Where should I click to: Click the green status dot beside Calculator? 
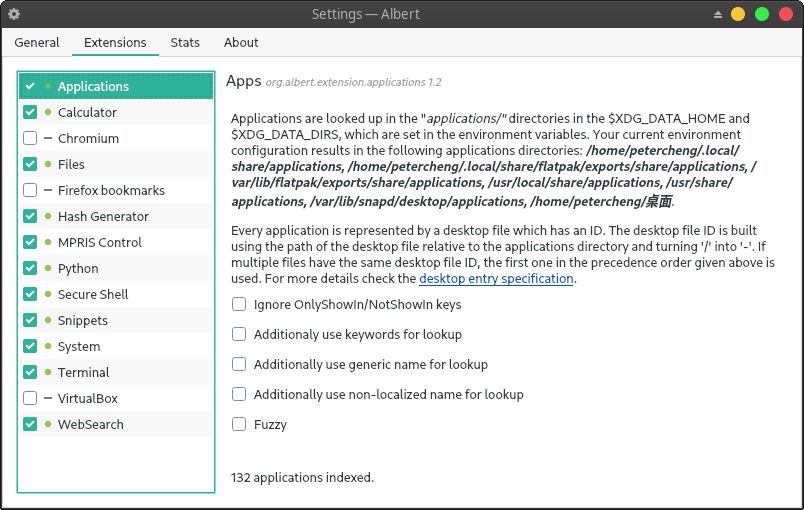point(48,112)
